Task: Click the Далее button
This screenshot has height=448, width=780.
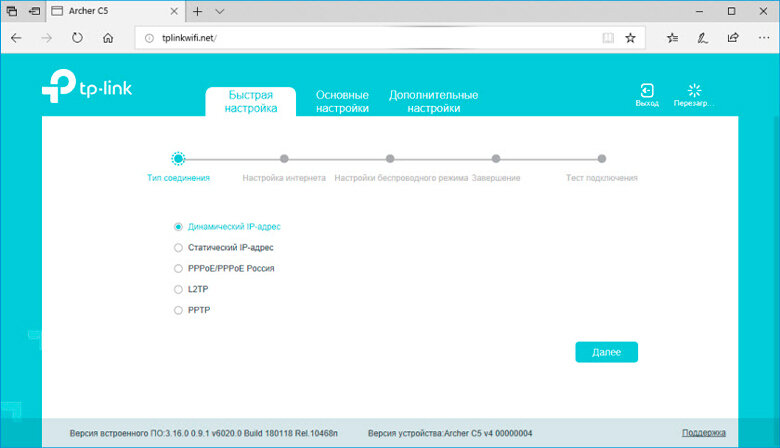Action: [x=606, y=352]
